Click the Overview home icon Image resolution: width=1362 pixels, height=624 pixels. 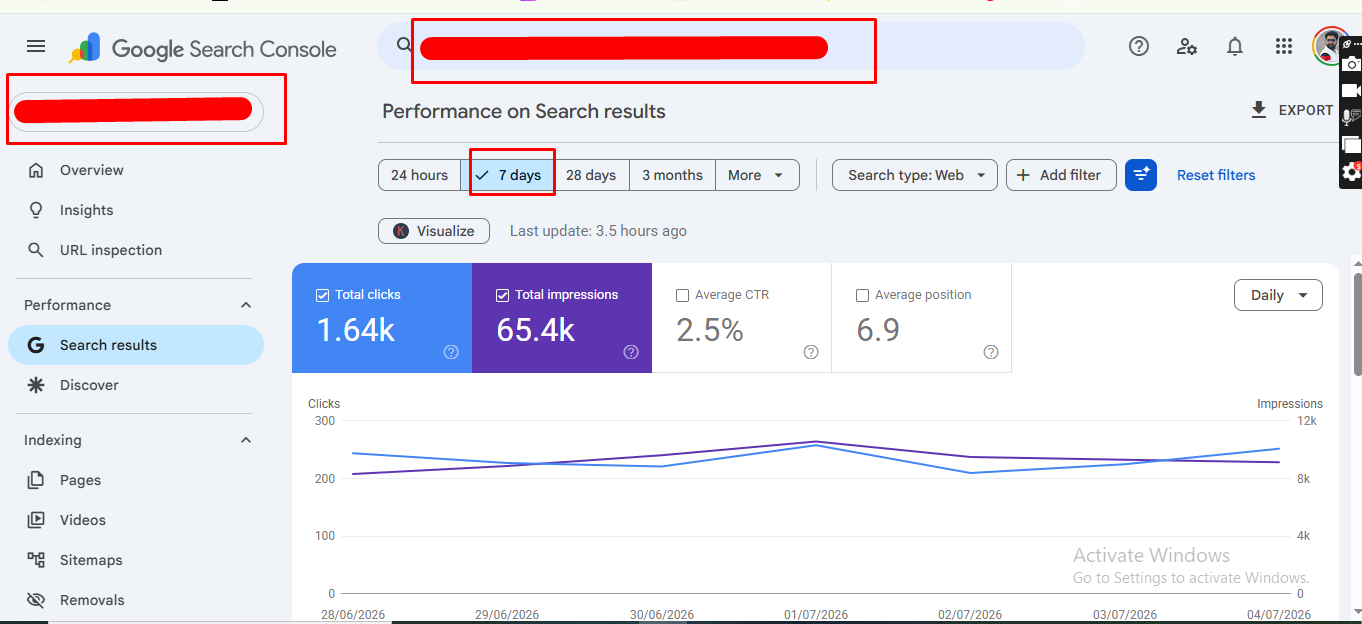tap(36, 170)
